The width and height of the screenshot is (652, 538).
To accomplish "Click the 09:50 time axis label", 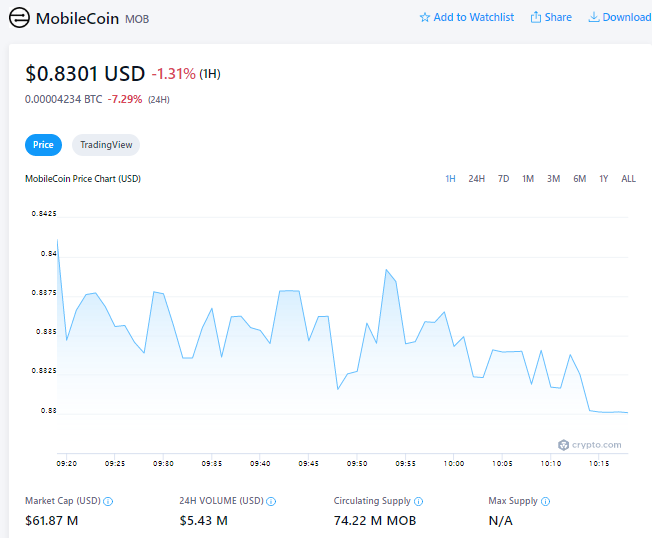I will [x=357, y=464].
